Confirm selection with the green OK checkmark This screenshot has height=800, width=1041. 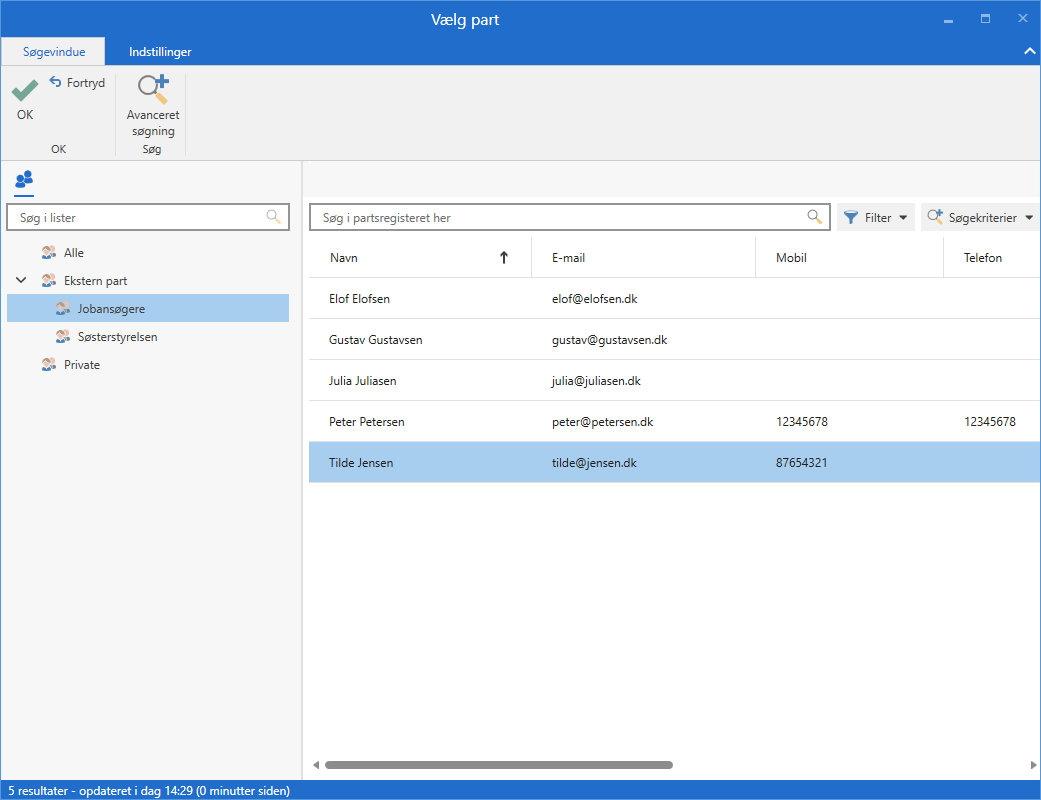tap(25, 90)
